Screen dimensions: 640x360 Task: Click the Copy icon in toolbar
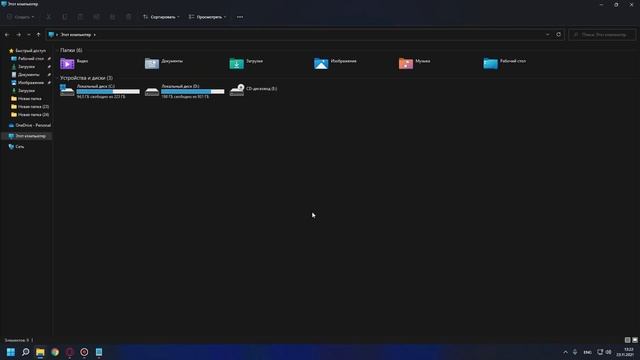[x=64, y=17]
